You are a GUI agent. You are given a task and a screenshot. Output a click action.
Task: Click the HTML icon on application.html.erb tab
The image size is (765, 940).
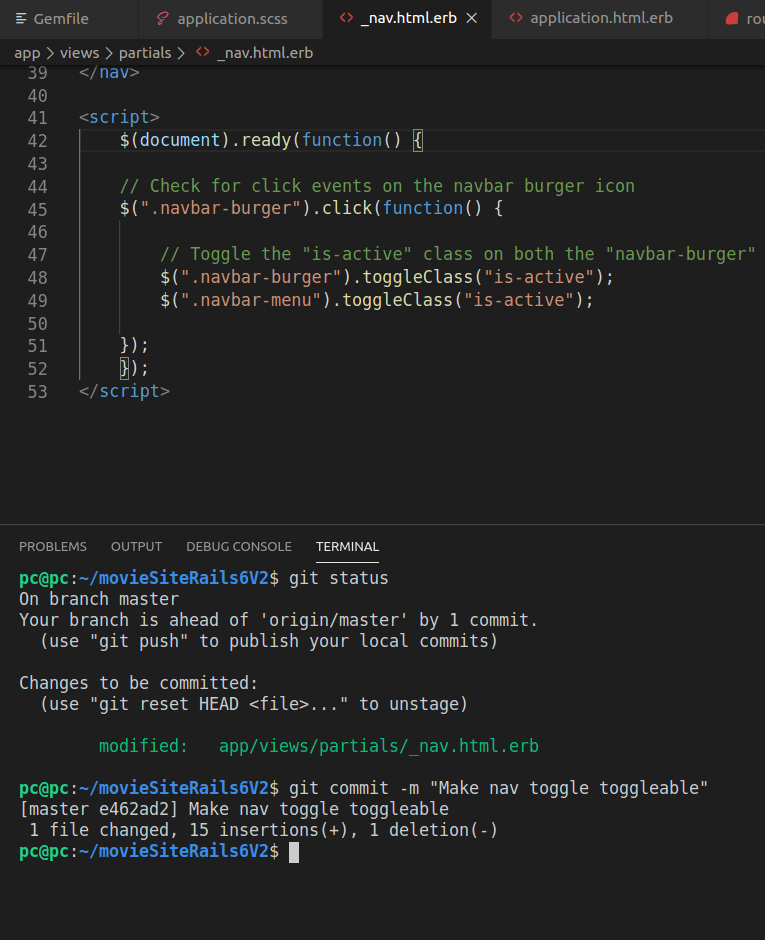(x=516, y=18)
